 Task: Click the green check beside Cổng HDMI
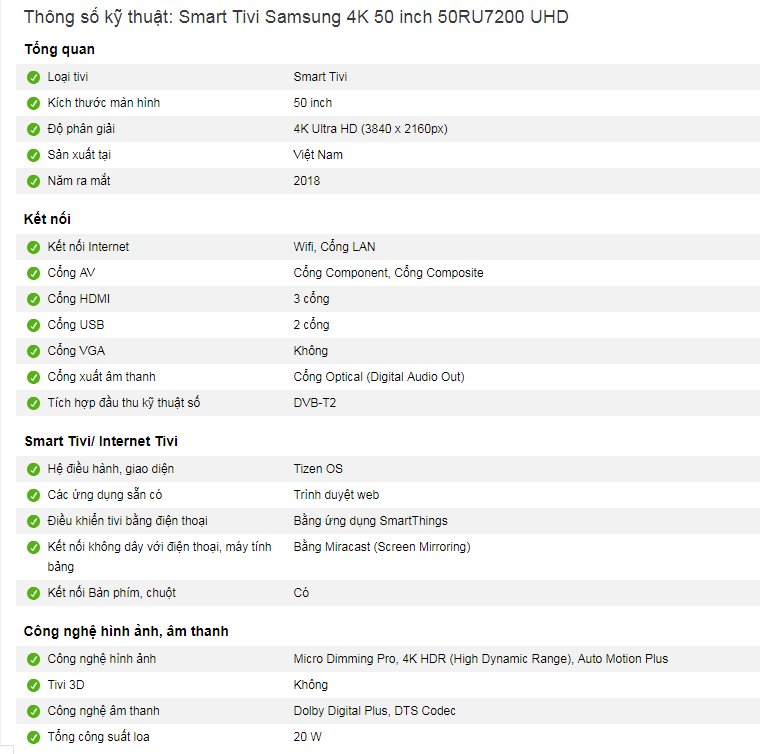[x=34, y=299]
